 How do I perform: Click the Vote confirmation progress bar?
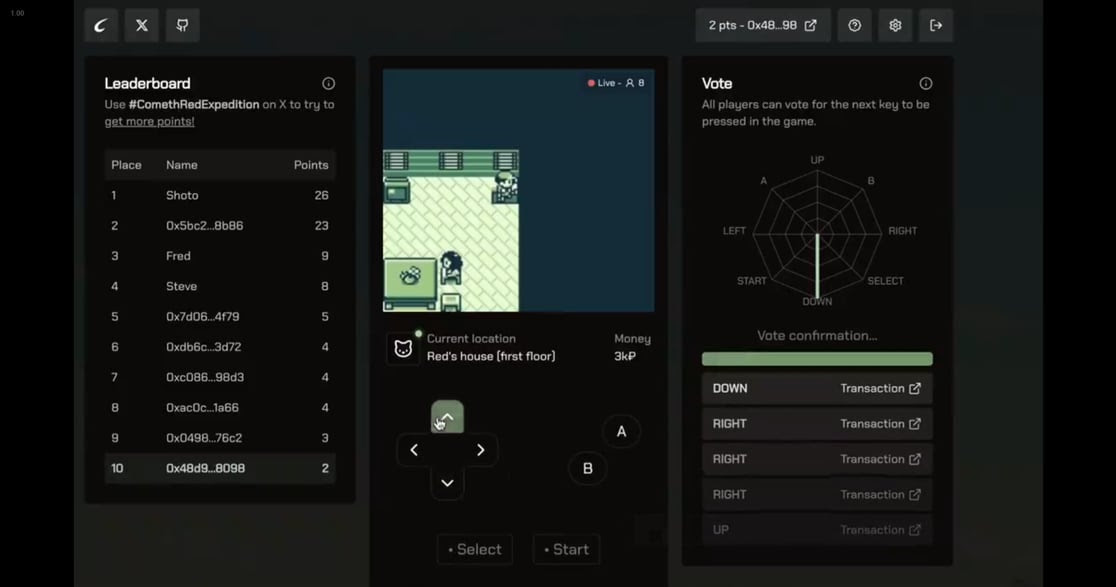(x=817, y=359)
